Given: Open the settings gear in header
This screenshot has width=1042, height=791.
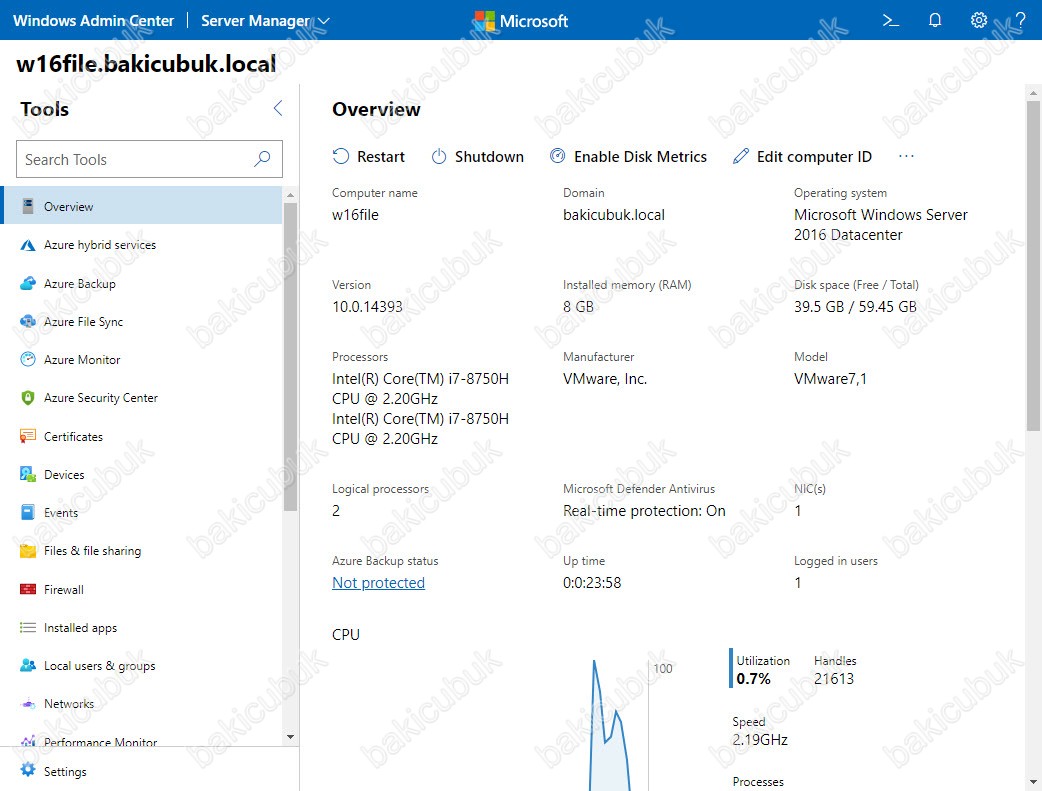Looking at the screenshot, I should [979, 20].
